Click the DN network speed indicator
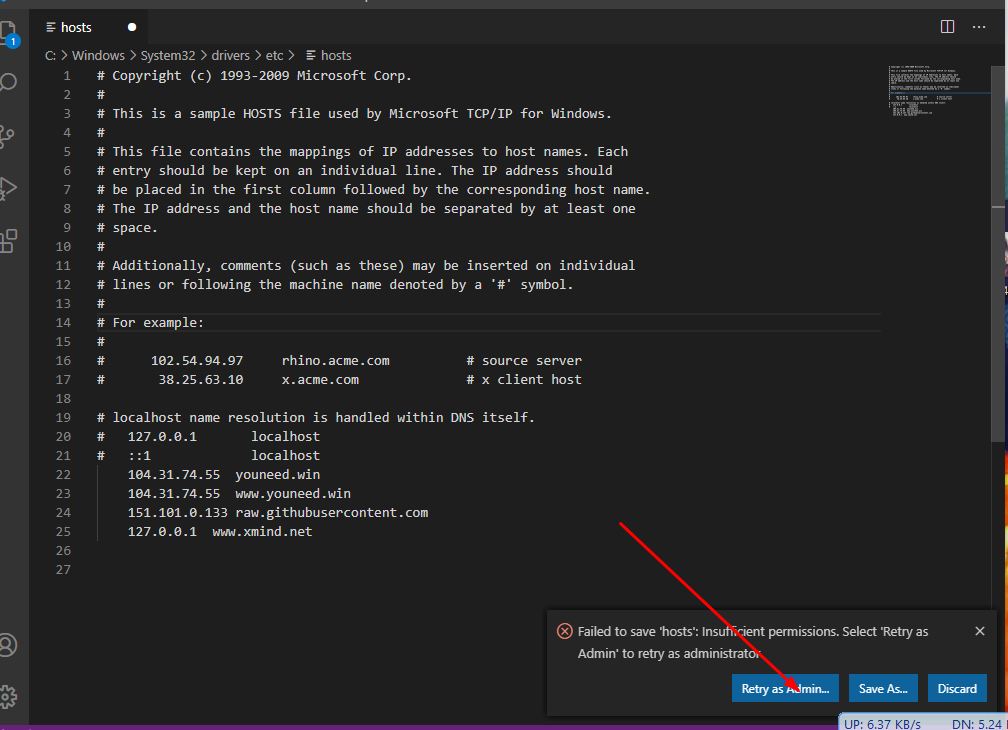Image resolution: width=1008 pixels, height=730 pixels. point(976,724)
